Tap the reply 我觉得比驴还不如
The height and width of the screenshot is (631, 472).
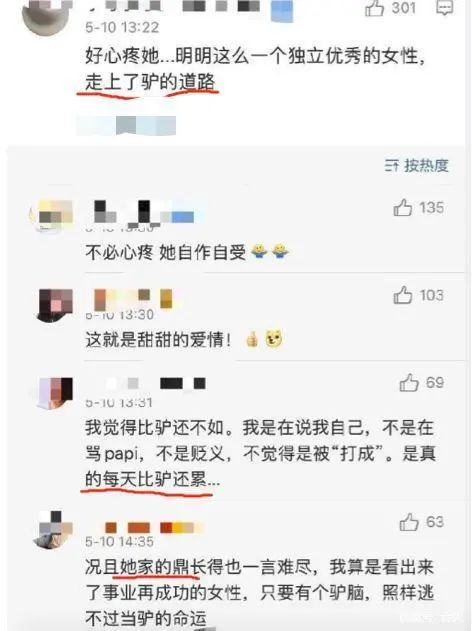[x=260, y=454]
